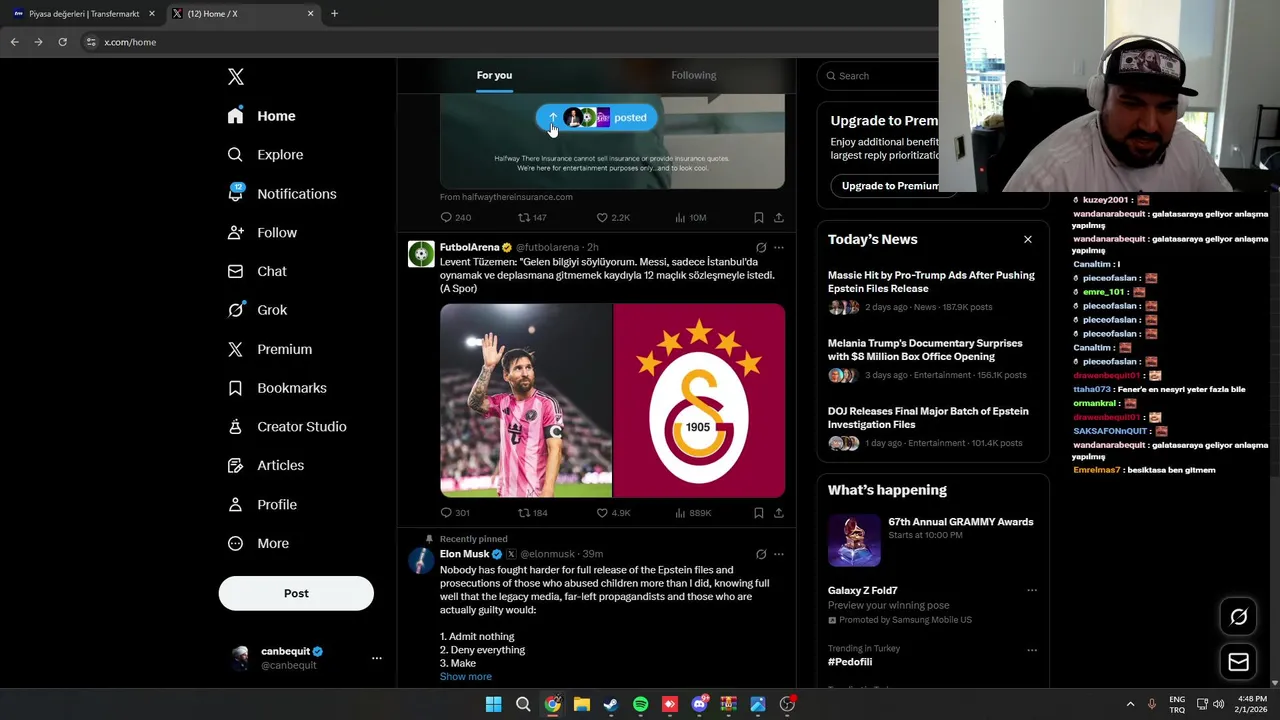Screen dimensions: 1280x720
Task: Open FutbolArena profile avatar
Action: (x=421, y=254)
